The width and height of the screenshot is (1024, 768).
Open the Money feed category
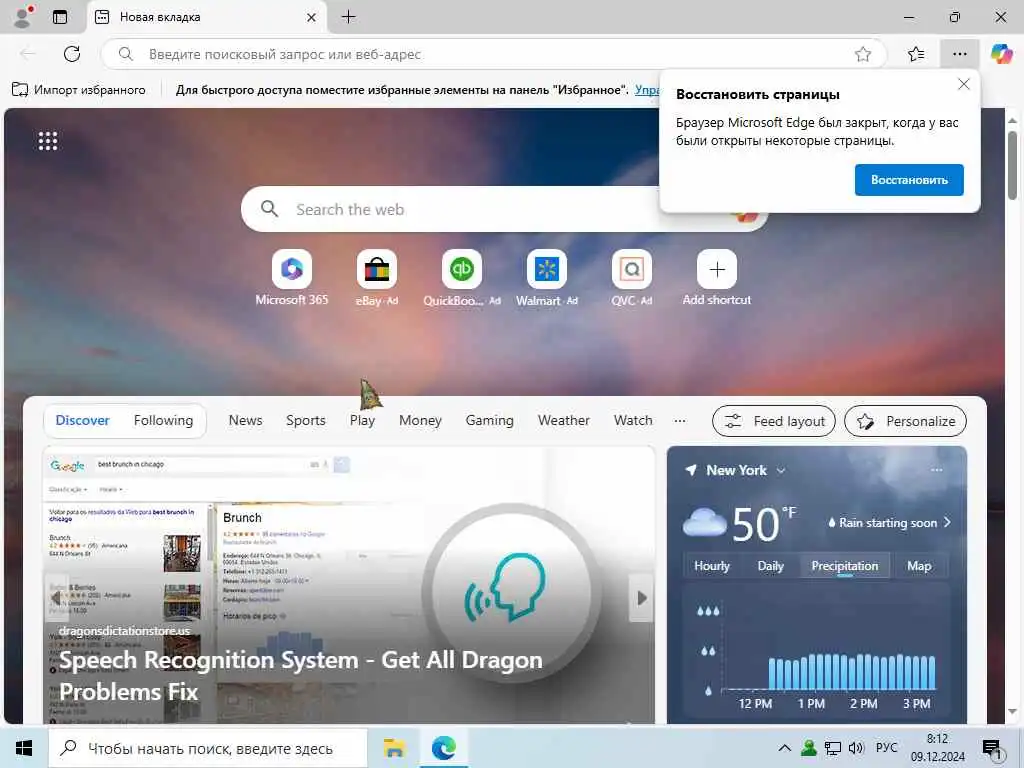tap(420, 421)
